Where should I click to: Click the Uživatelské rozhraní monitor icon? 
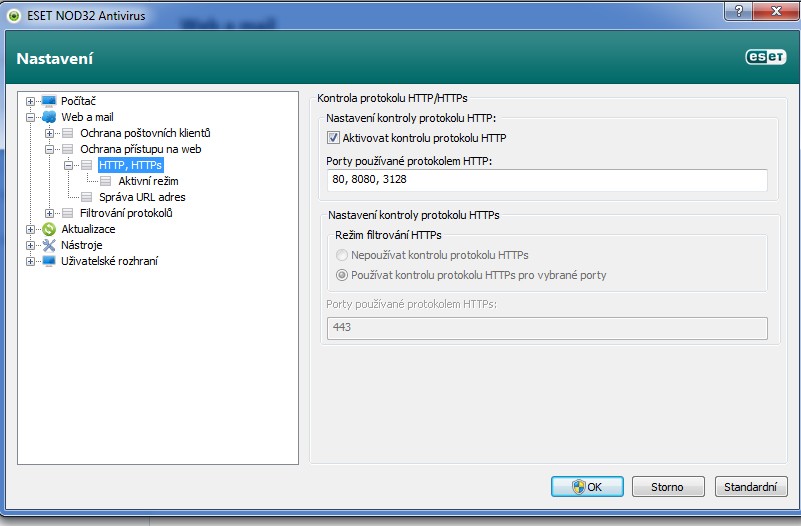pos(49,261)
